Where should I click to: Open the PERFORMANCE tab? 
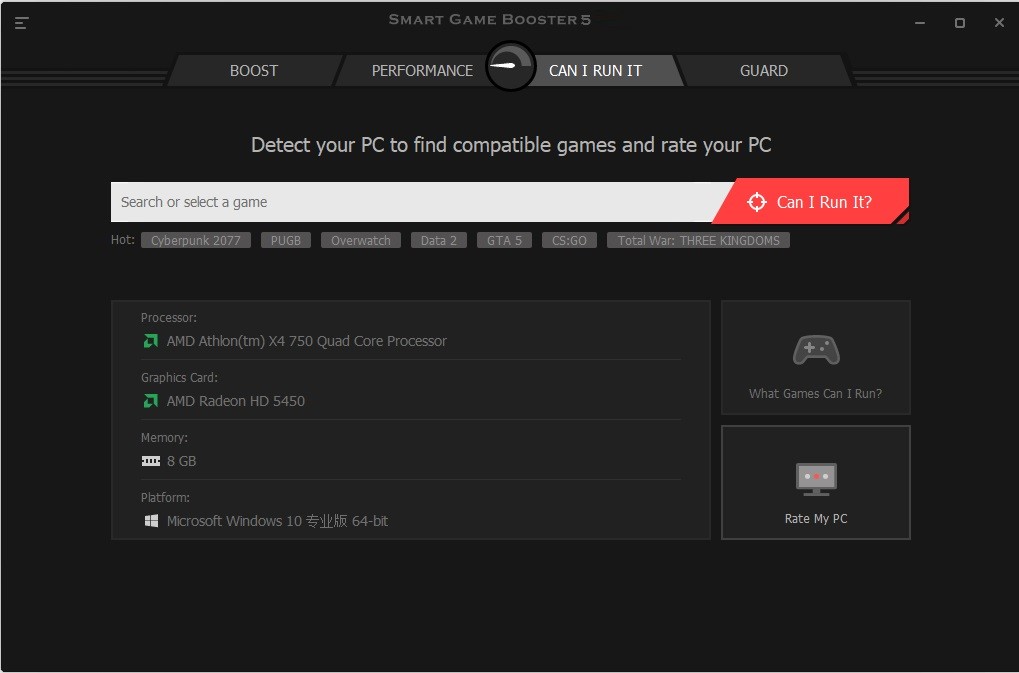click(x=422, y=70)
